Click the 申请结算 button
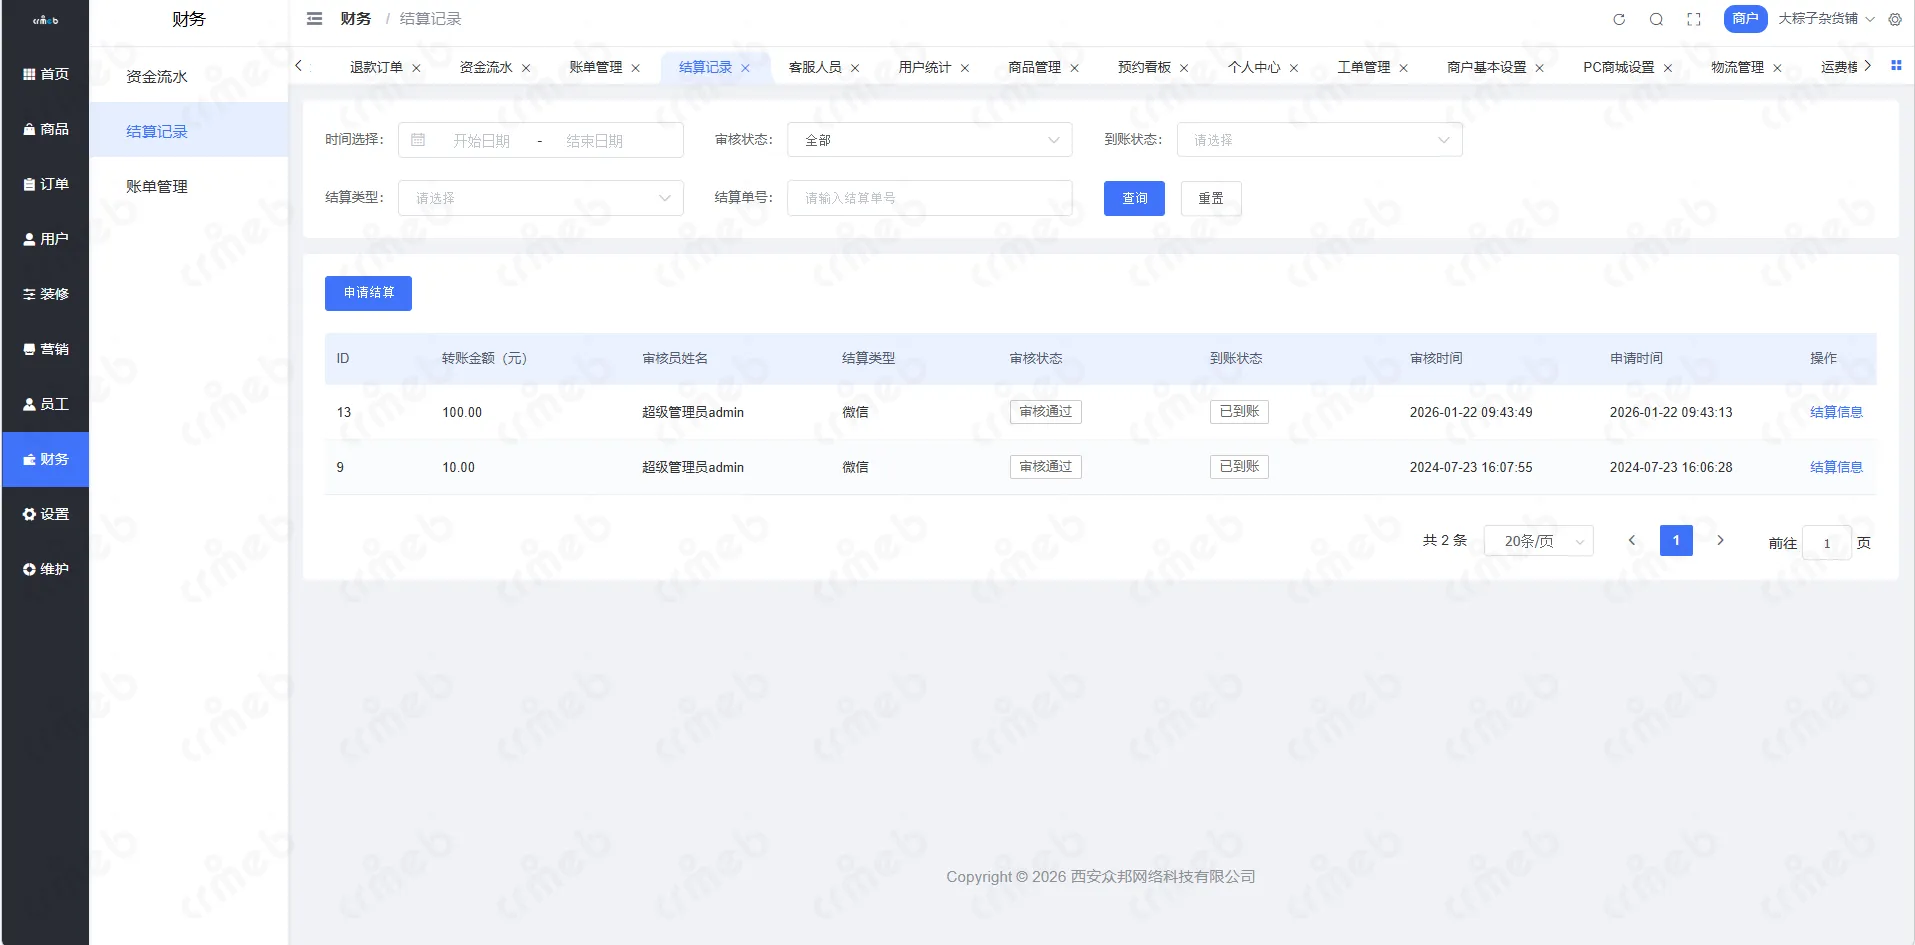This screenshot has height=945, width=1915. (368, 293)
